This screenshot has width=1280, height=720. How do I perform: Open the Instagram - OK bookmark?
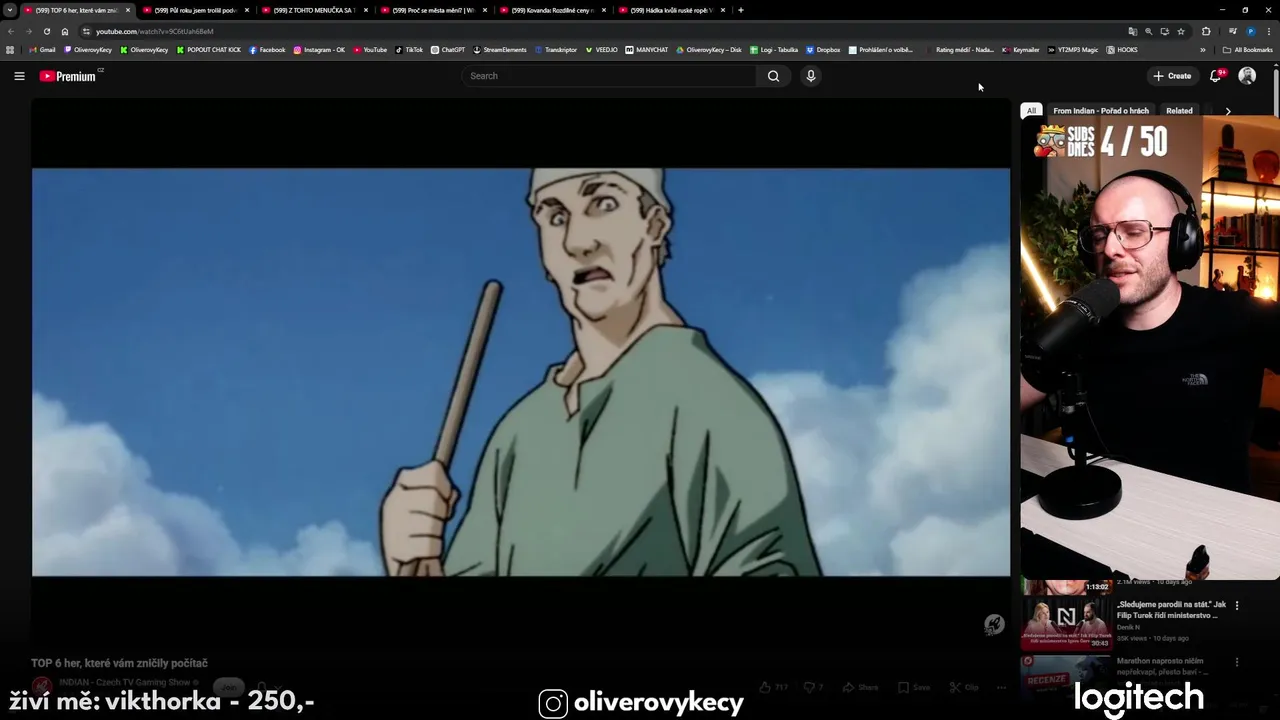319,50
